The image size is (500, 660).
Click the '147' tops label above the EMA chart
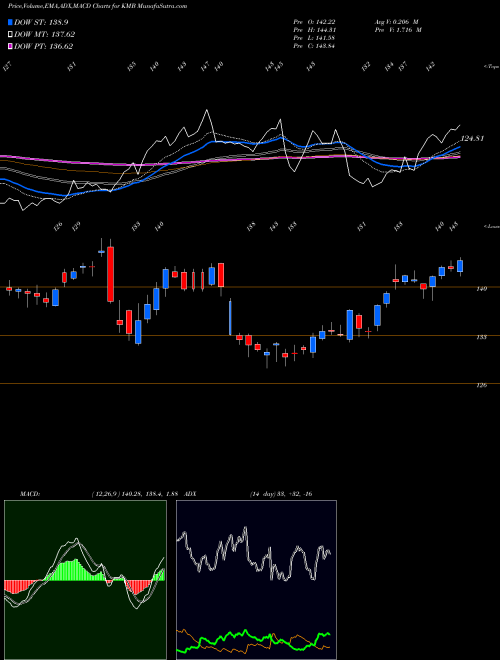coord(205,66)
